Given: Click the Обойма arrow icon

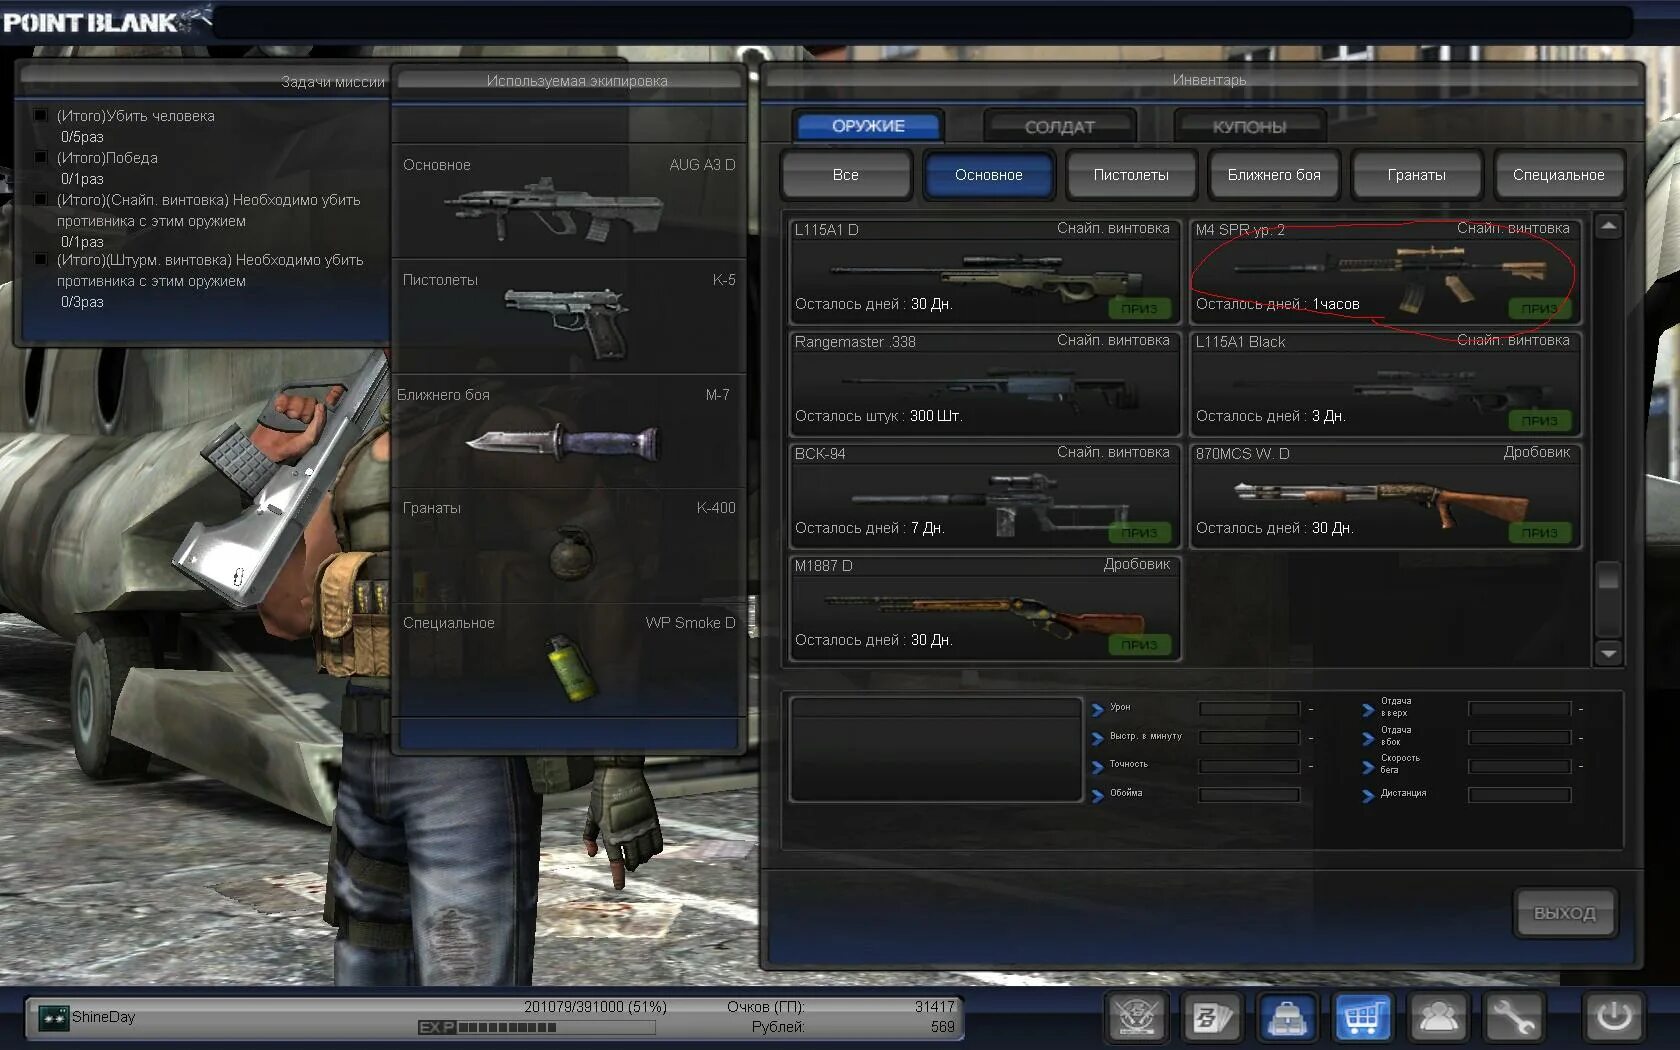Looking at the screenshot, I should (x=1097, y=796).
